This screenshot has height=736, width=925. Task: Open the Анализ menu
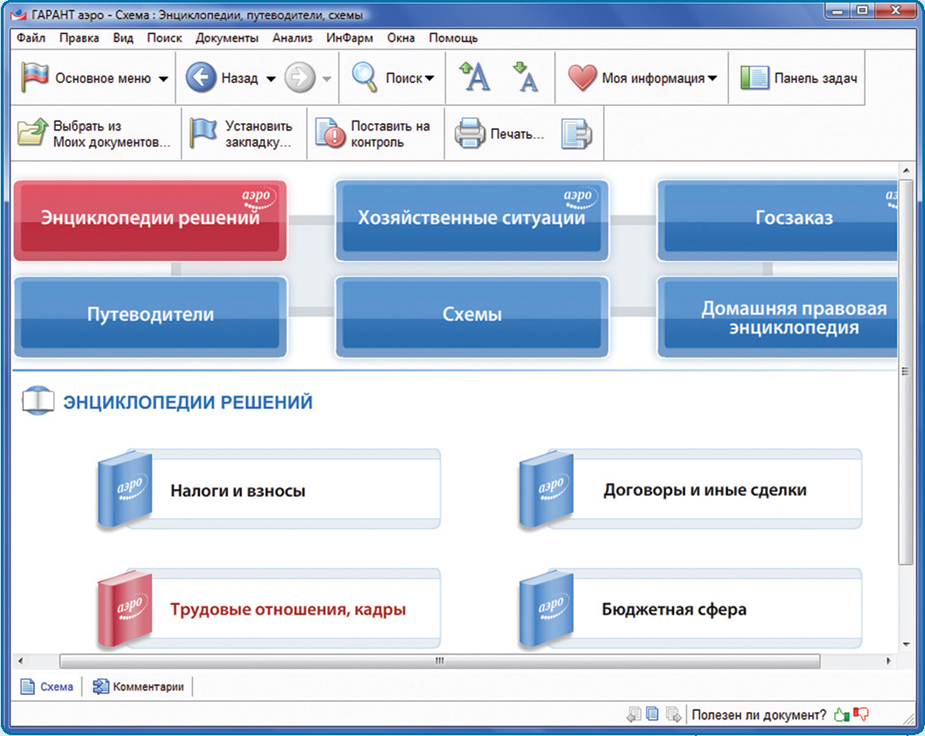293,38
